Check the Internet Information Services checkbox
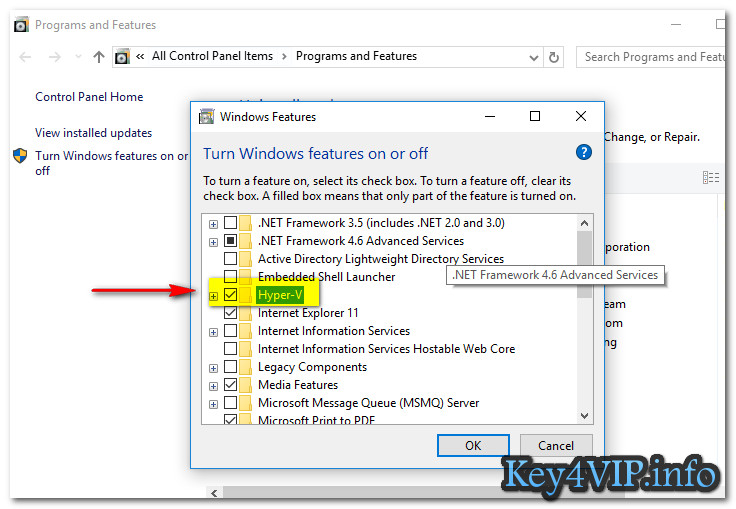 tap(230, 331)
